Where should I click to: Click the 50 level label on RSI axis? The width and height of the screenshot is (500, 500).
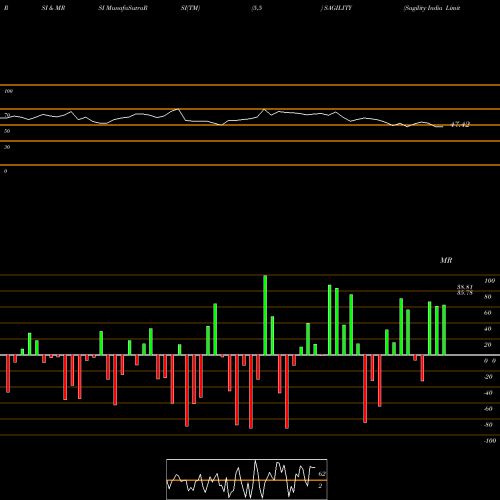(x=7, y=131)
